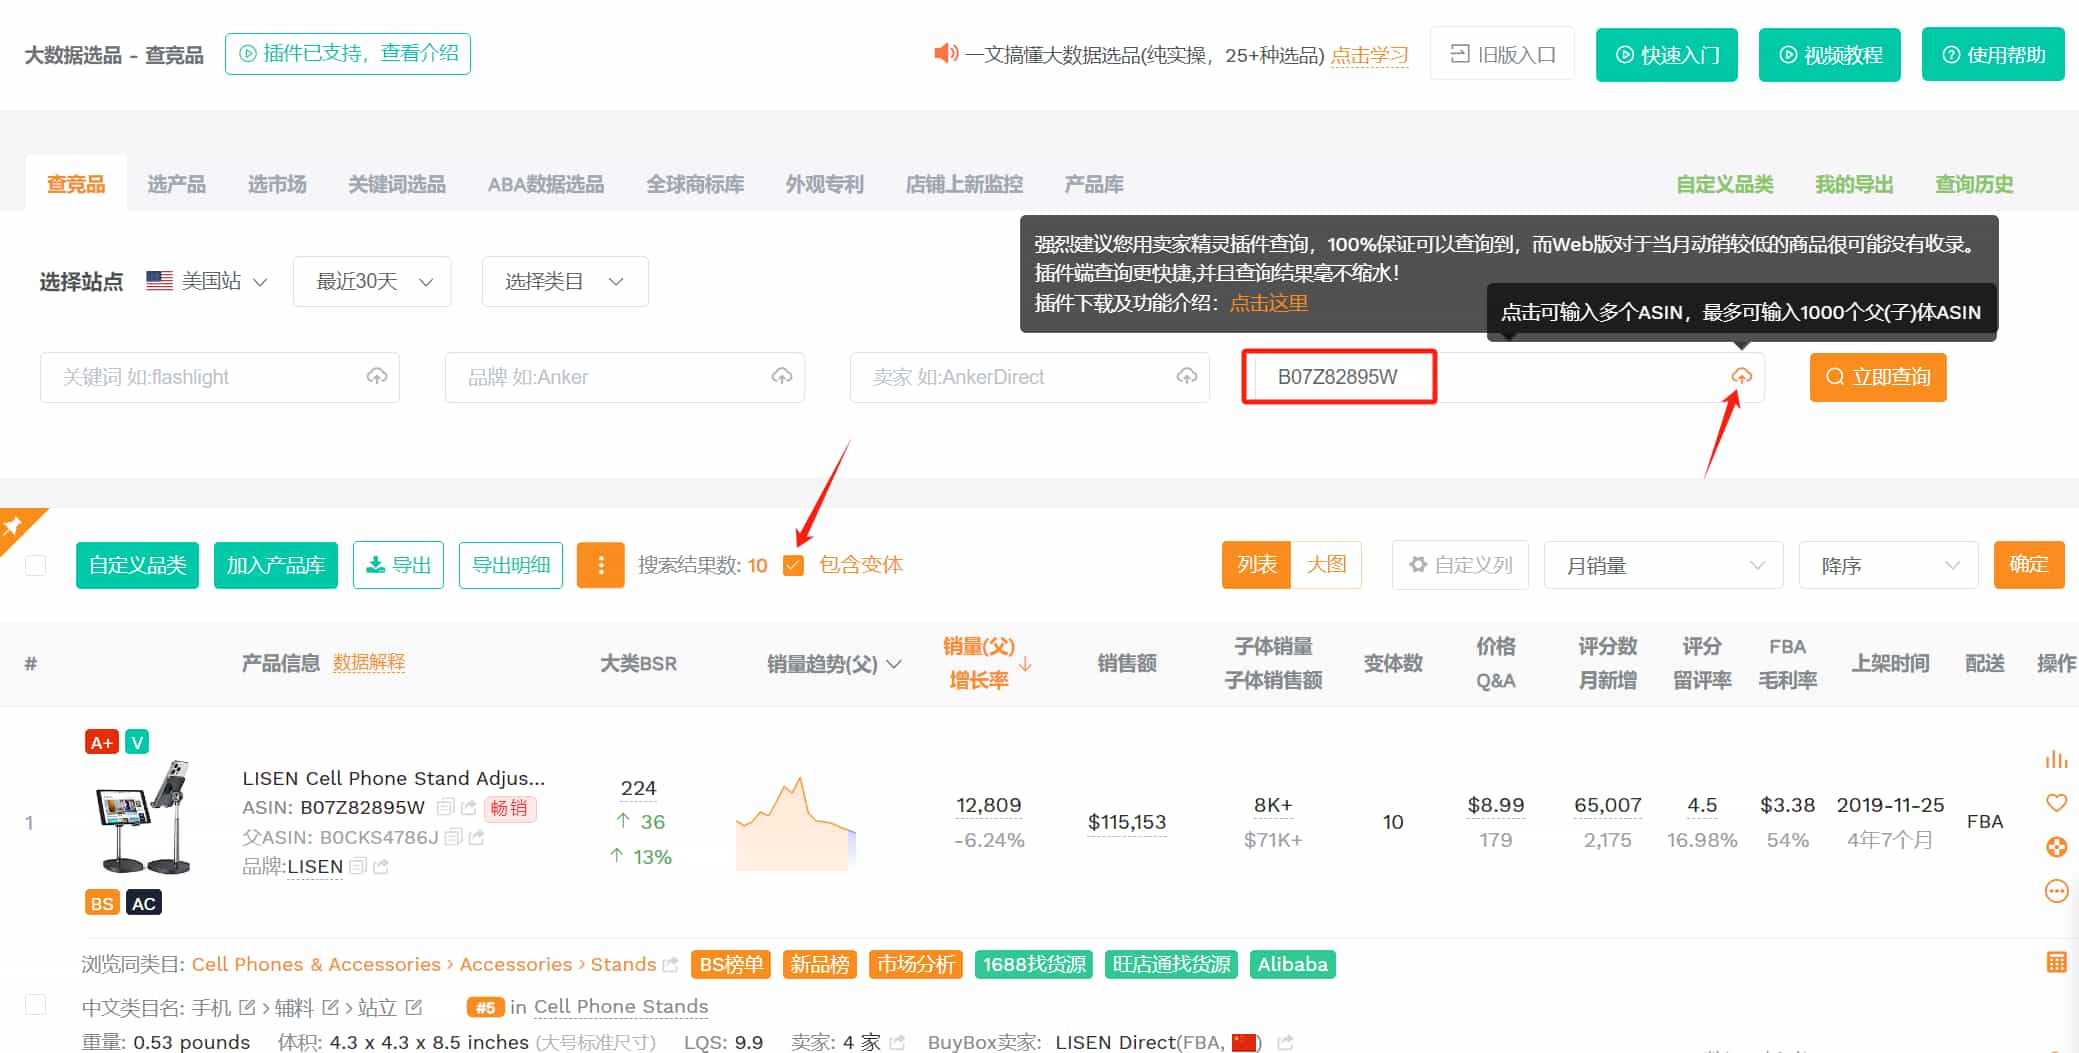This screenshot has width=2079, height=1053.
Task: Click the upload icon in brand field
Action: (782, 376)
